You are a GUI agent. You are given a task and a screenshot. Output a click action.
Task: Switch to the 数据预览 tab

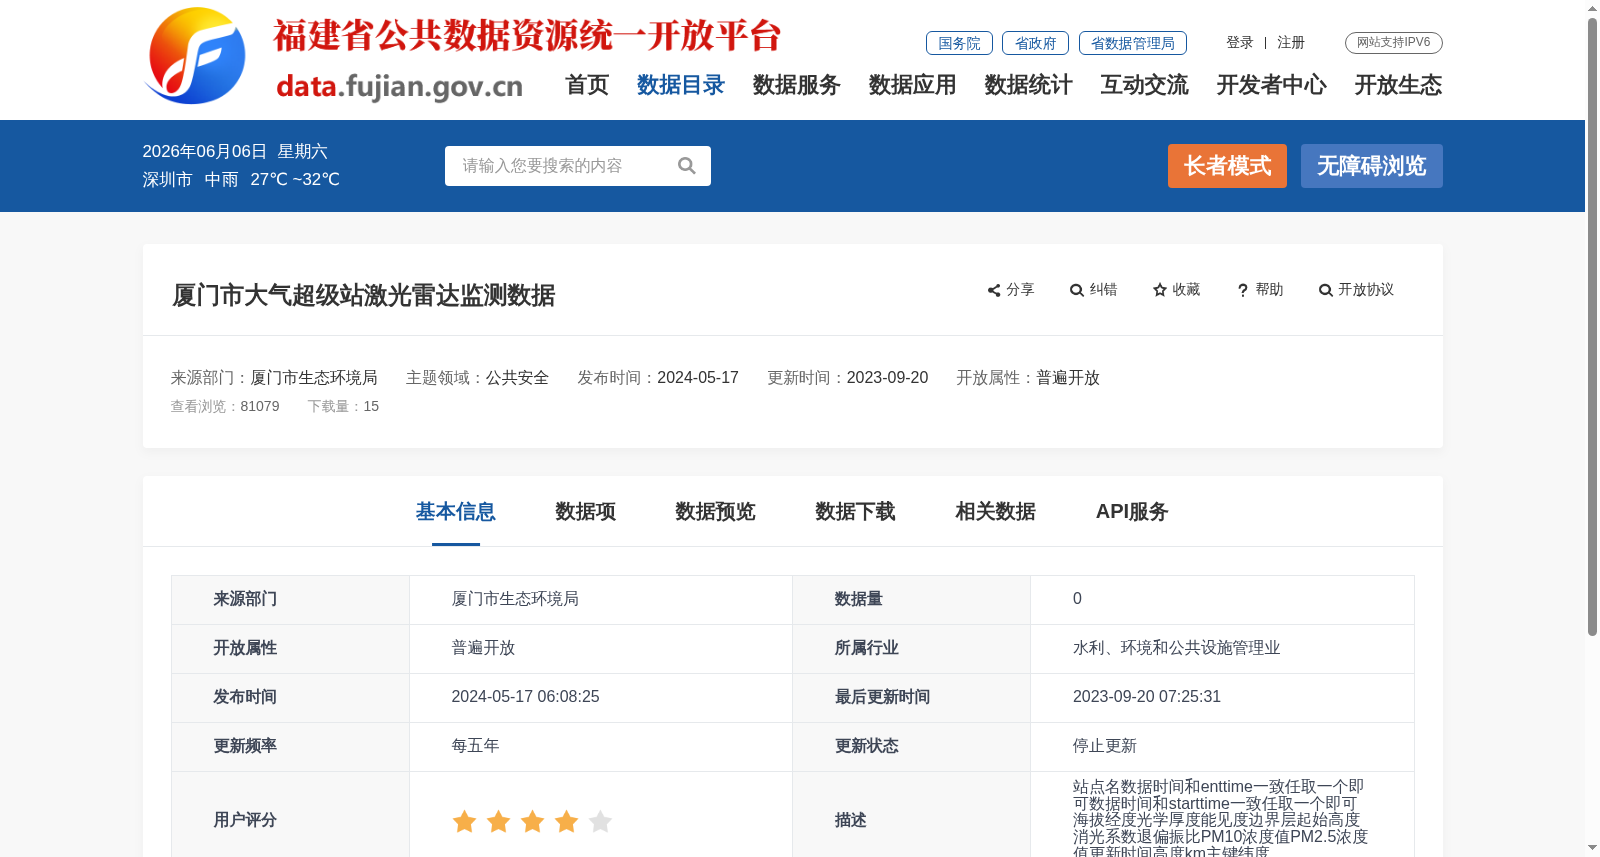[716, 512]
